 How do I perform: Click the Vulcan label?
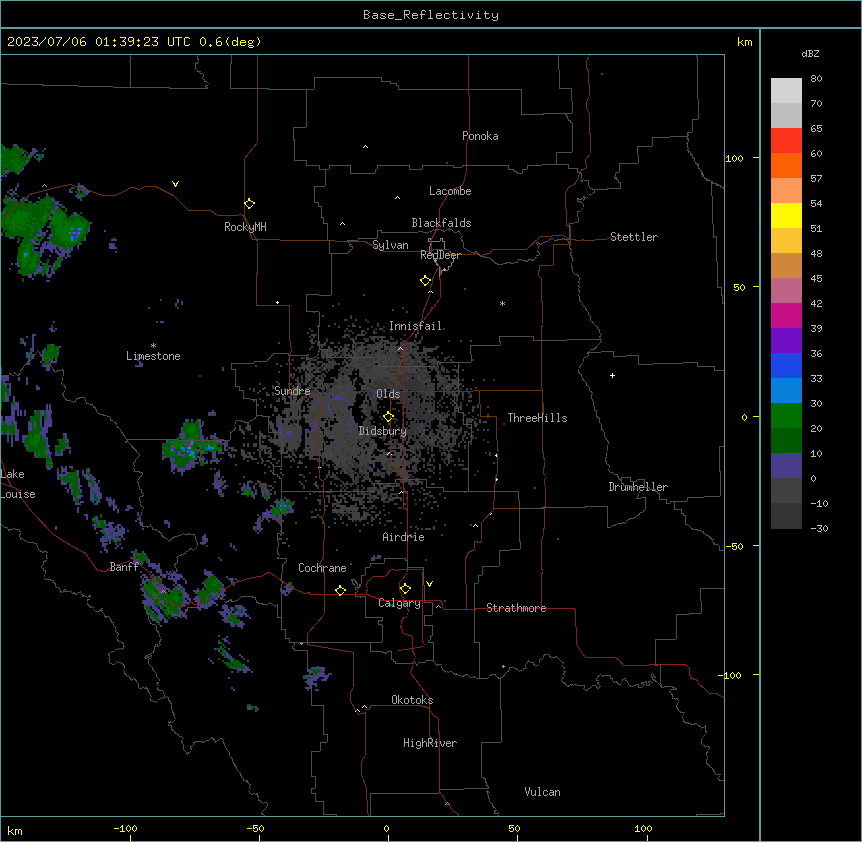pyautogui.click(x=542, y=792)
